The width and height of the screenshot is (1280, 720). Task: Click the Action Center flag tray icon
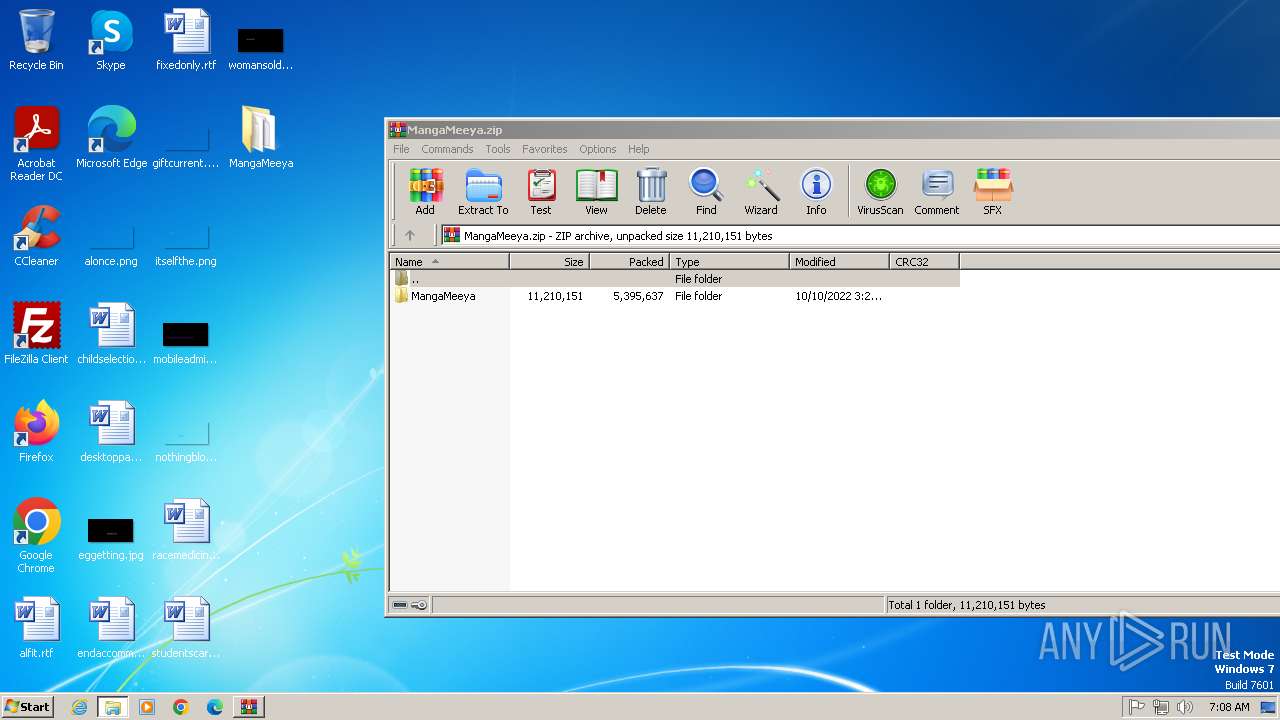pyautogui.click(x=1137, y=707)
